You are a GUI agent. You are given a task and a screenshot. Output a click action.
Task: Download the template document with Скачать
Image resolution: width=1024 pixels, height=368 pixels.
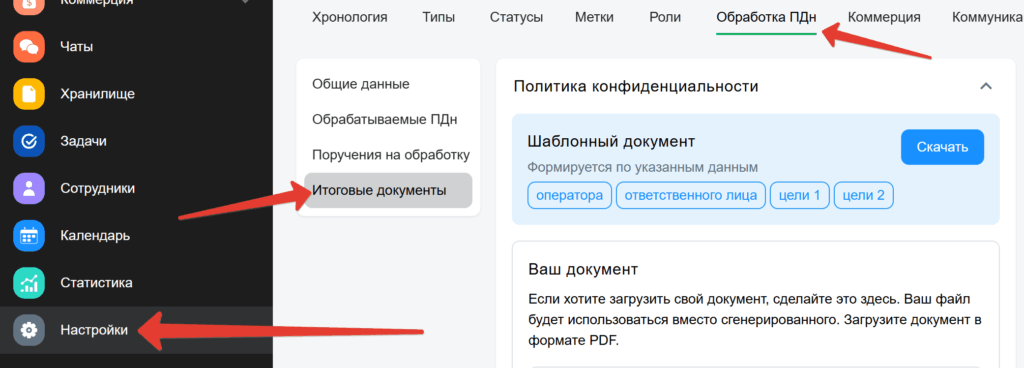point(942,147)
